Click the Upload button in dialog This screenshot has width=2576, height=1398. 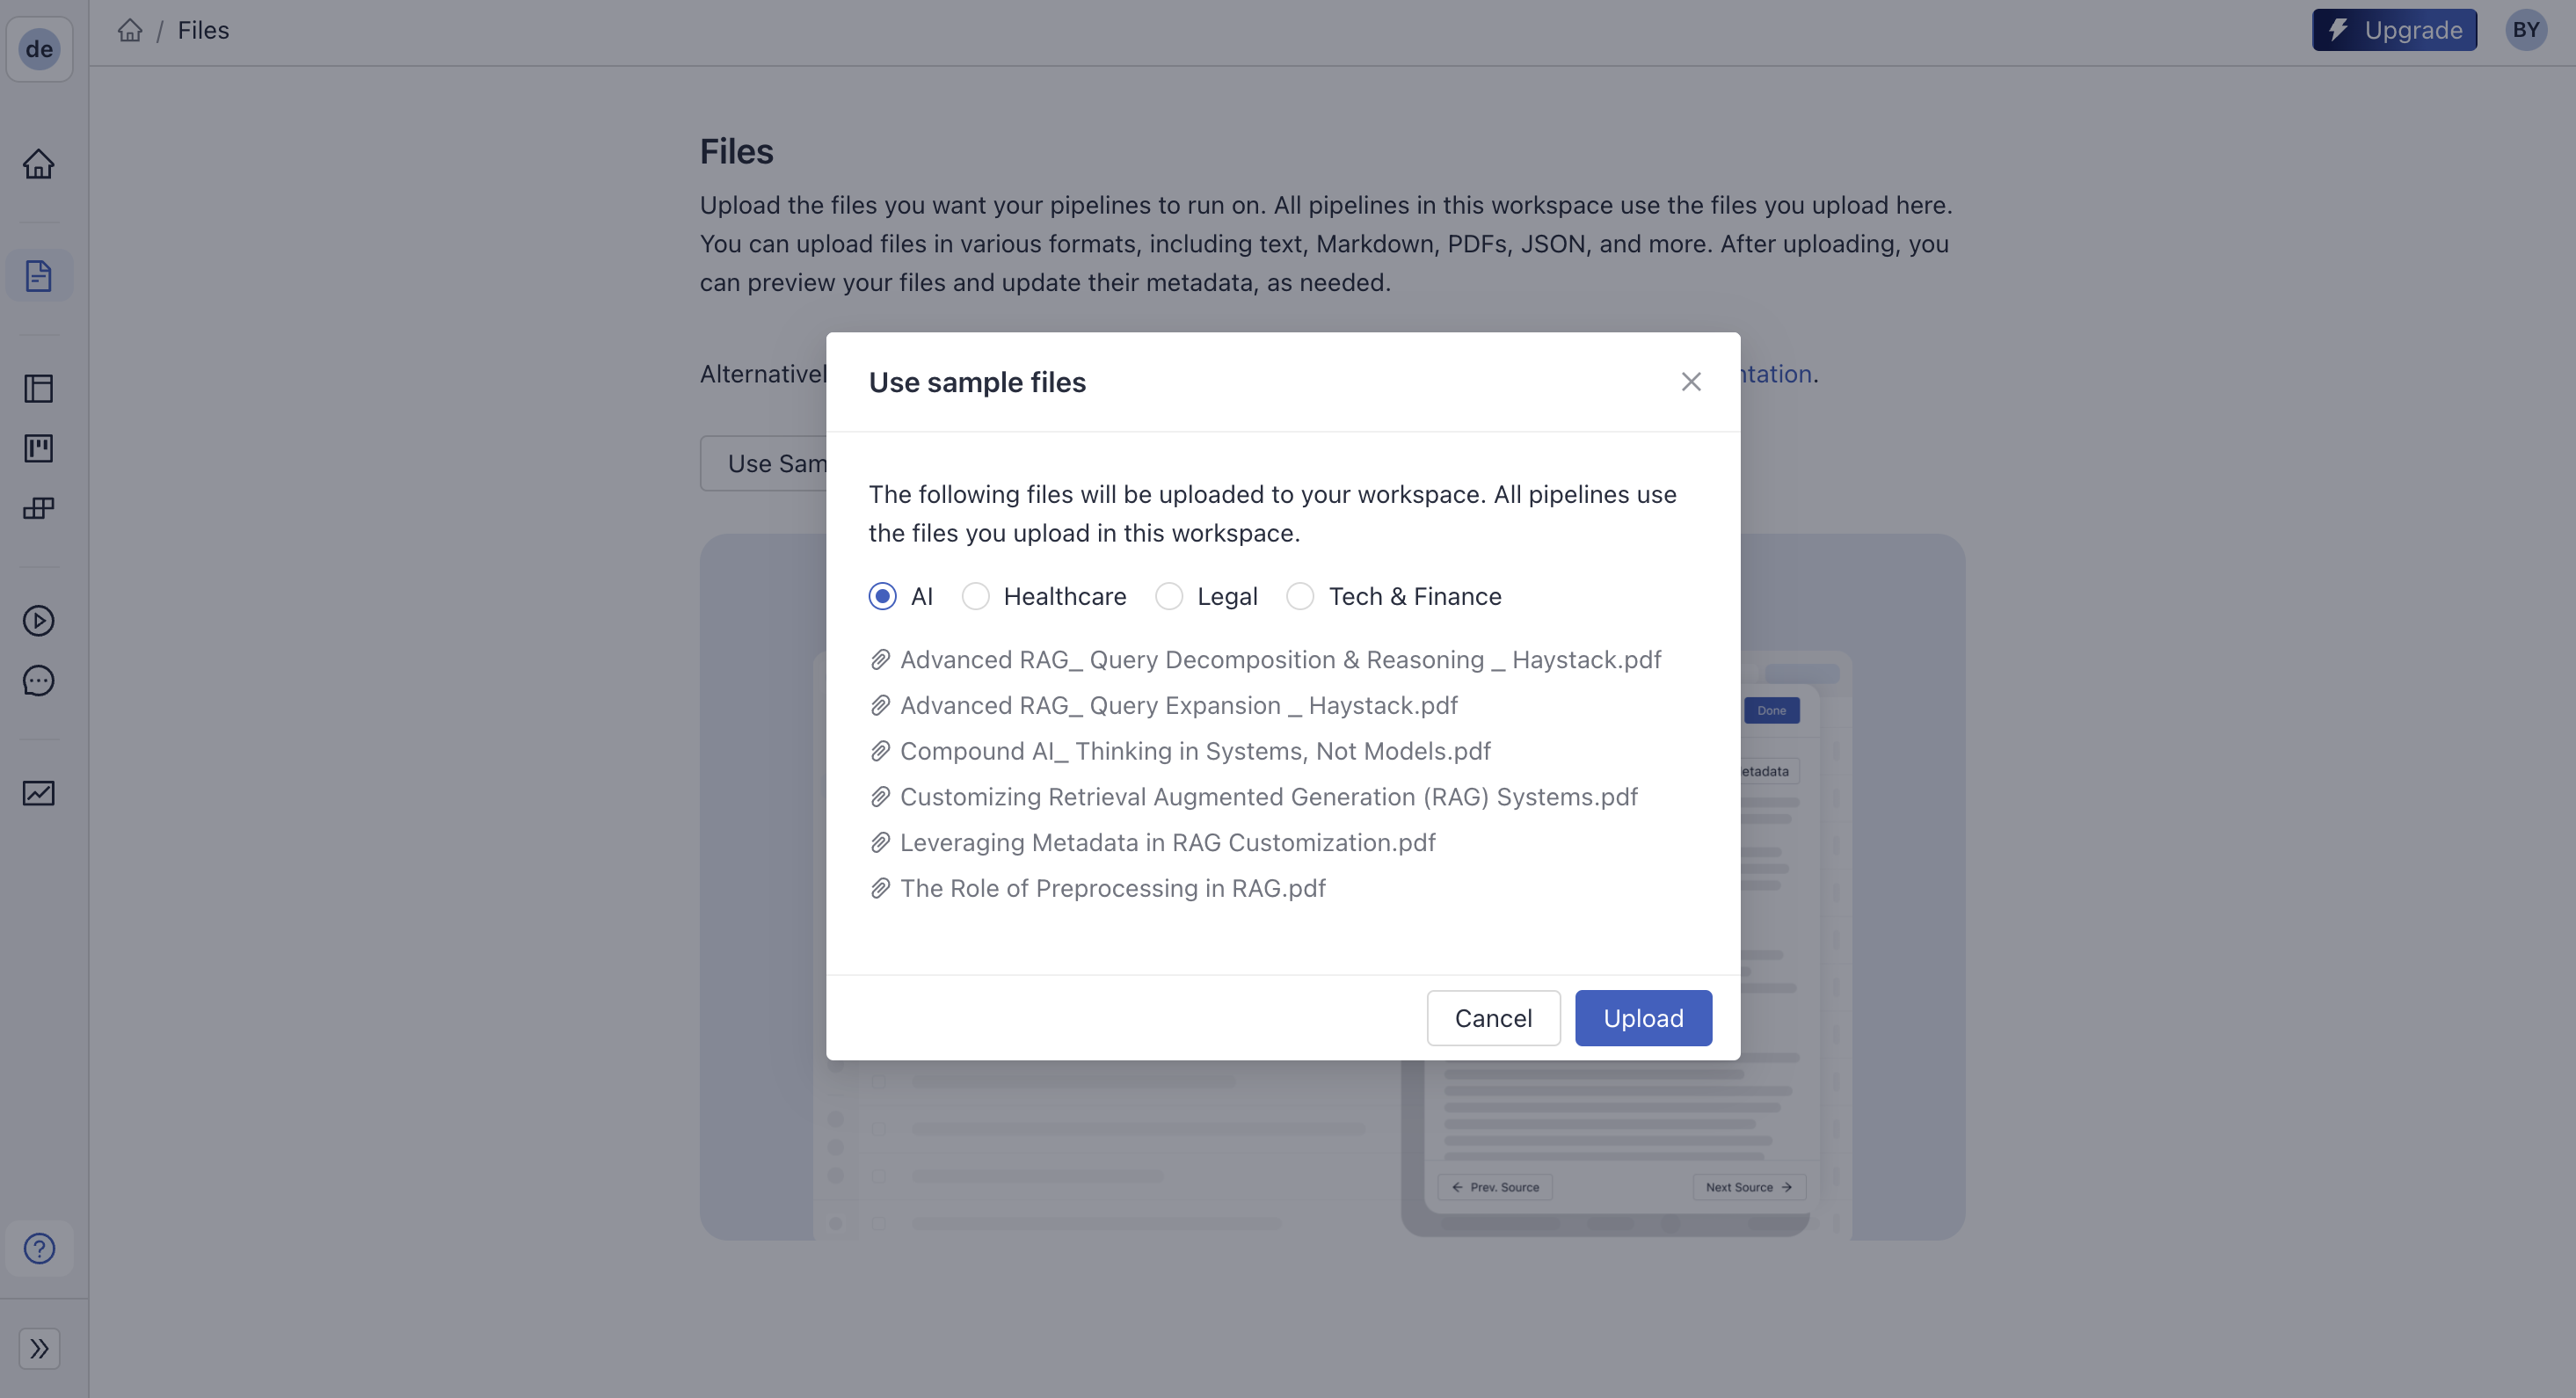click(x=1643, y=1018)
